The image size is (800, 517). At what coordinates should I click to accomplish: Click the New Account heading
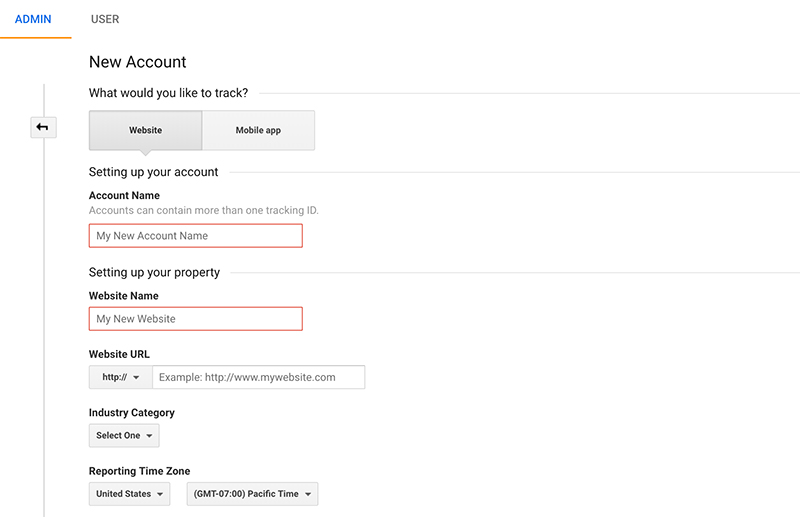tap(138, 62)
